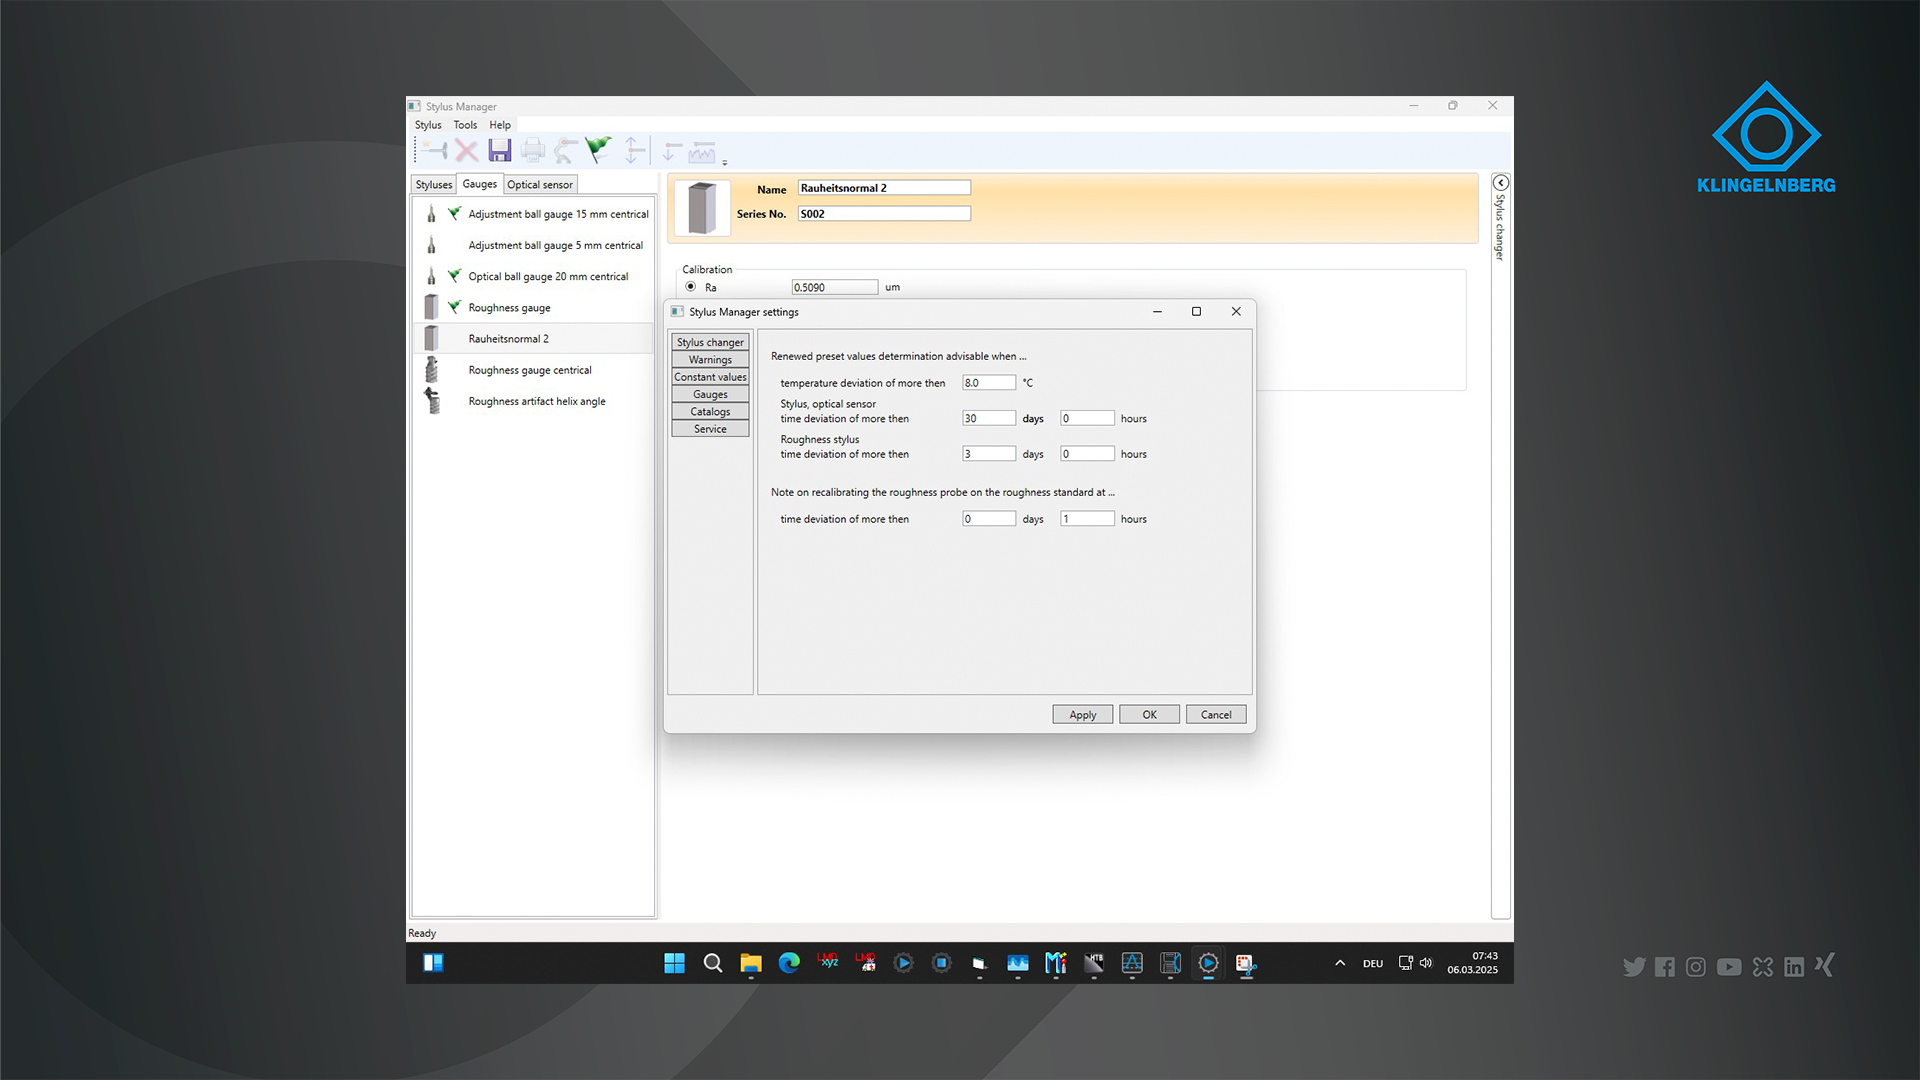Click the gauge thumbnail image next to Name
The height and width of the screenshot is (1080, 1920).
click(x=702, y=208)
